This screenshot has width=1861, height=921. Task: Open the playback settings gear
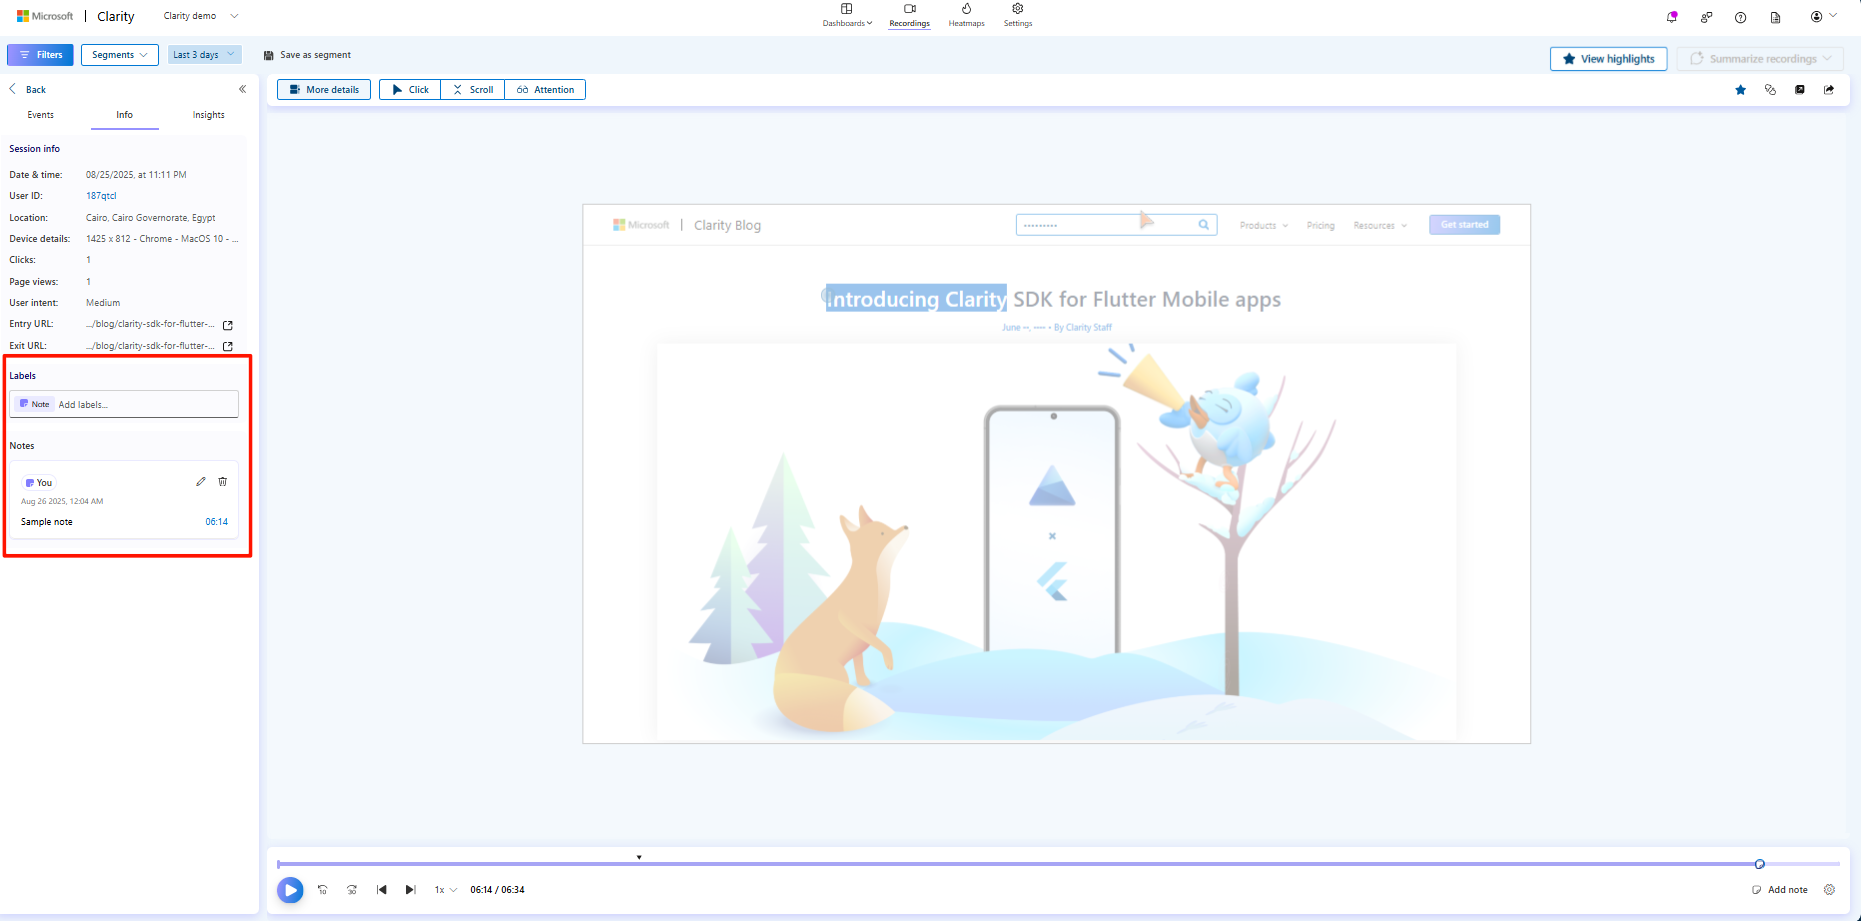pyautogui.click(x=1830, y=890)
